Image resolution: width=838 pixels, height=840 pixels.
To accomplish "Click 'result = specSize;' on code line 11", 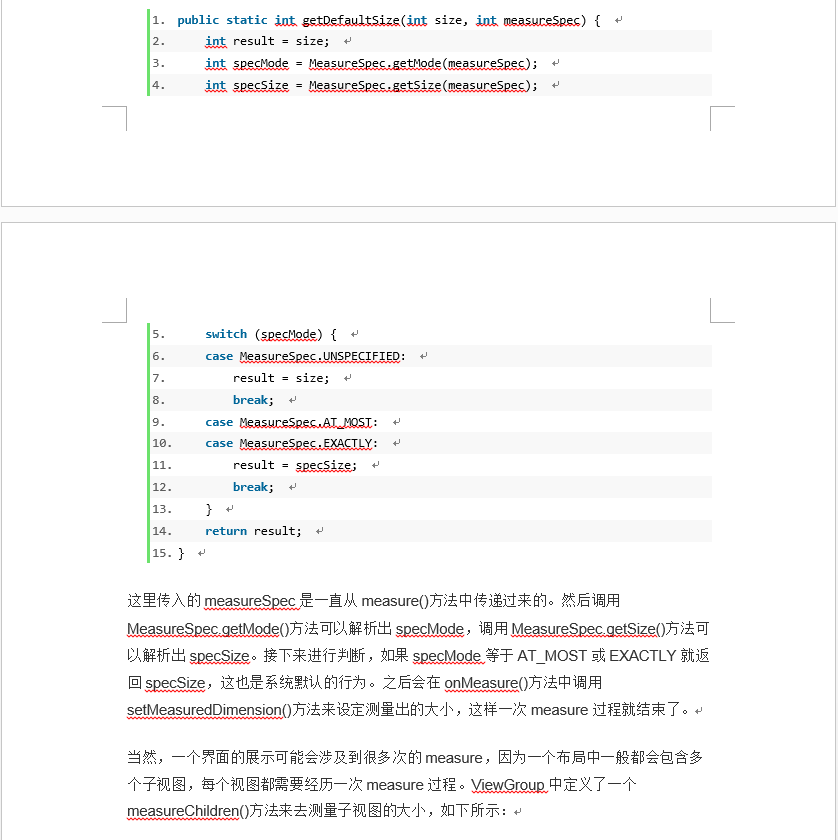I will click(295, 465).
